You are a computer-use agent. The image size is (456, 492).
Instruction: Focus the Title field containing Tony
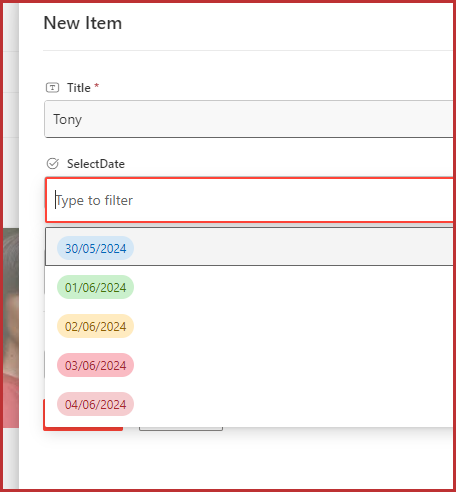(x=249, y=119)
